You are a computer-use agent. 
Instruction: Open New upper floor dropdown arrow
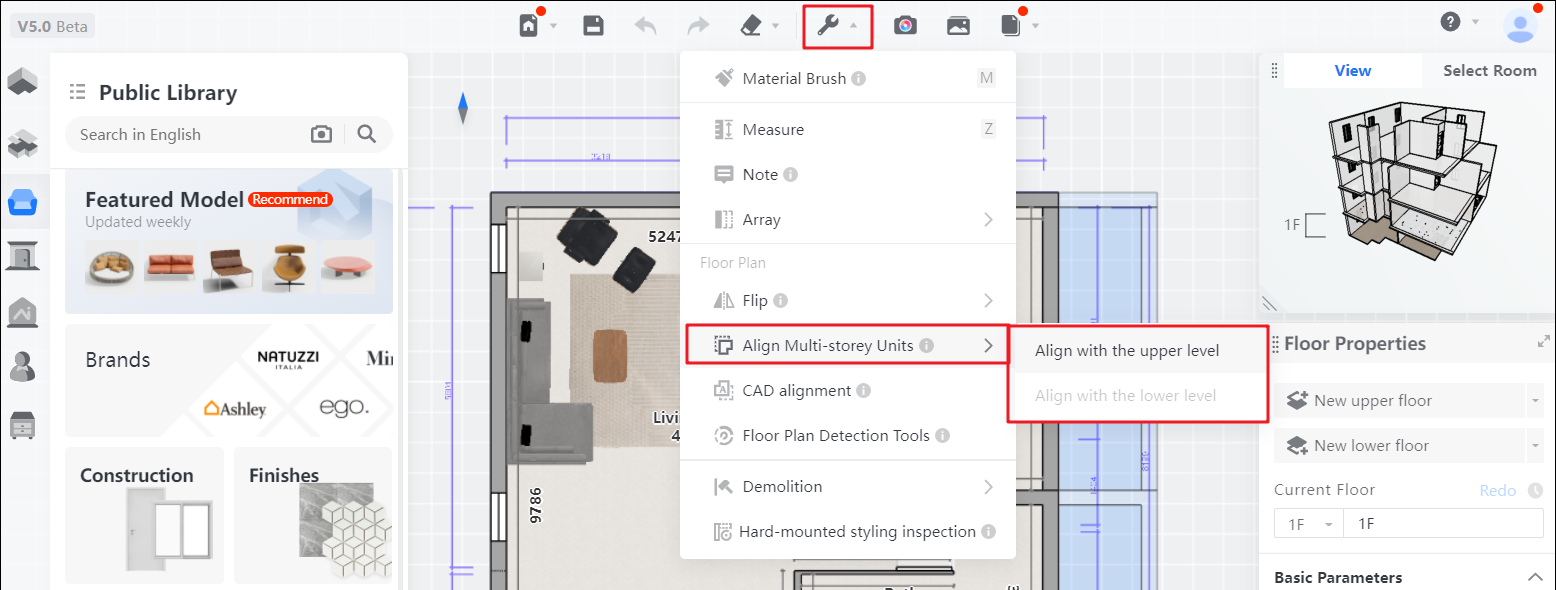1534,401
